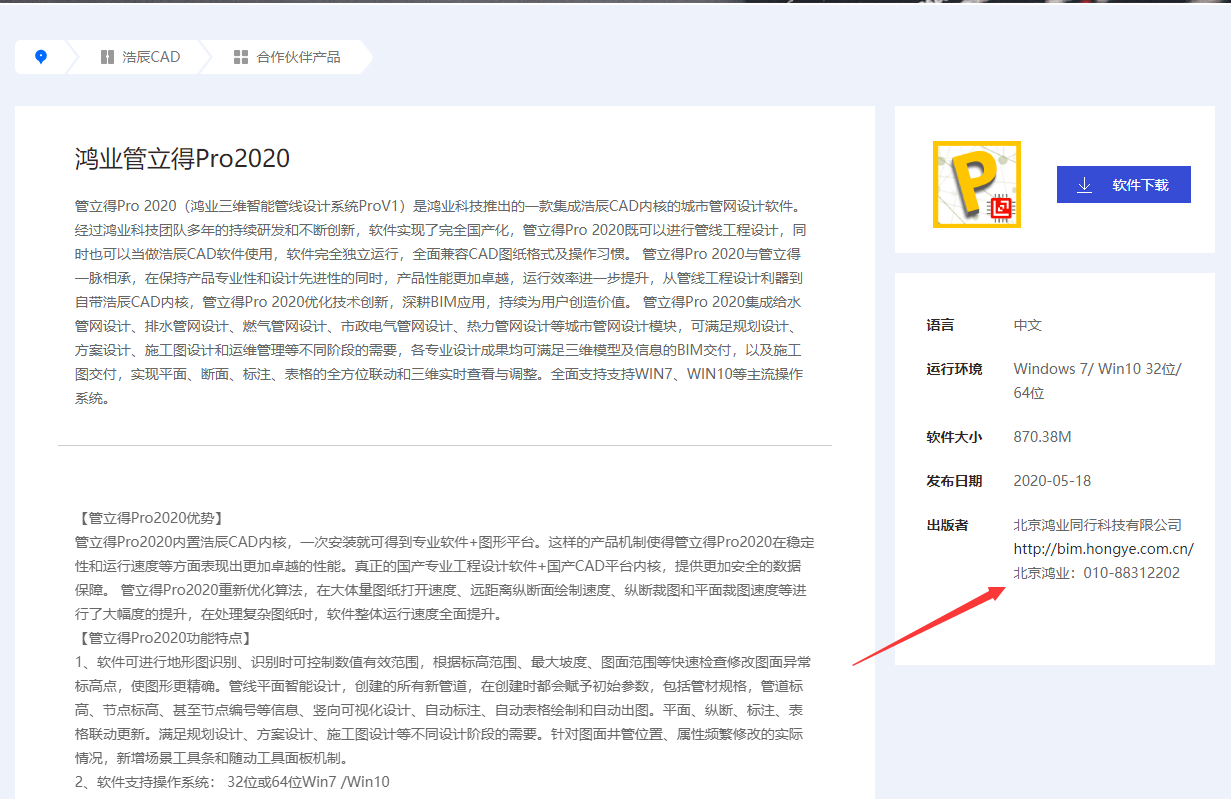Click the 中文 language value
Viewport: 1231px width, 799px height.
pyautogui.click(x=1027, y=325)
